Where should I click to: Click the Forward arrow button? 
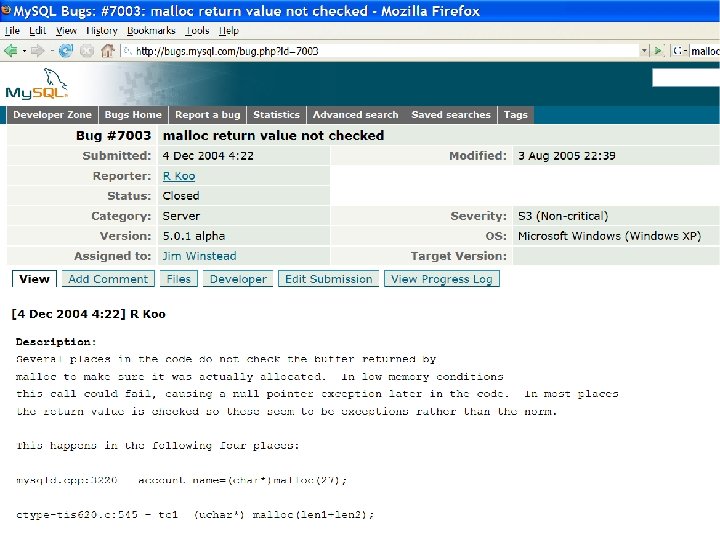(37, 51)
